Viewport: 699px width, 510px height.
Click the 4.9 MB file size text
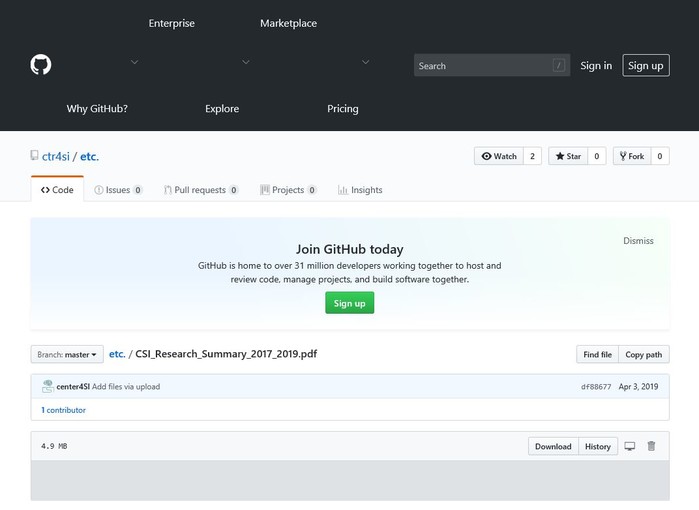[x=54, y=446]
